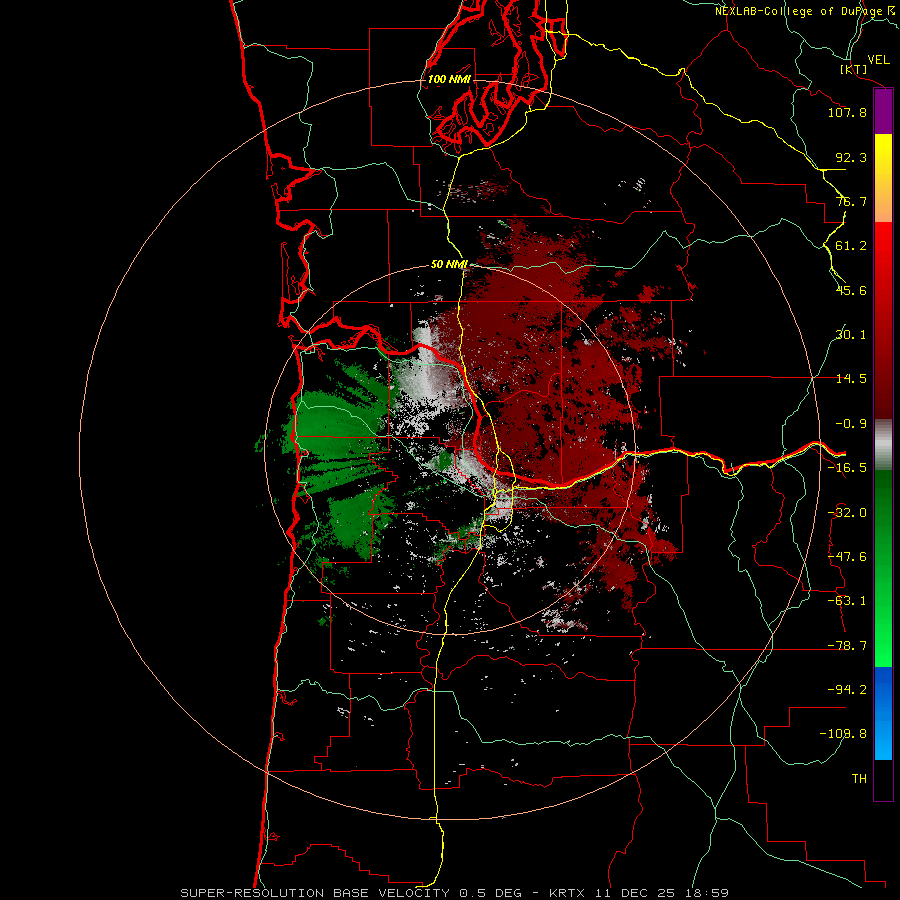Viewport: 900px width, 900px height.
Task: Click the 14.5 velocity scale value
Action: [851, 379]
